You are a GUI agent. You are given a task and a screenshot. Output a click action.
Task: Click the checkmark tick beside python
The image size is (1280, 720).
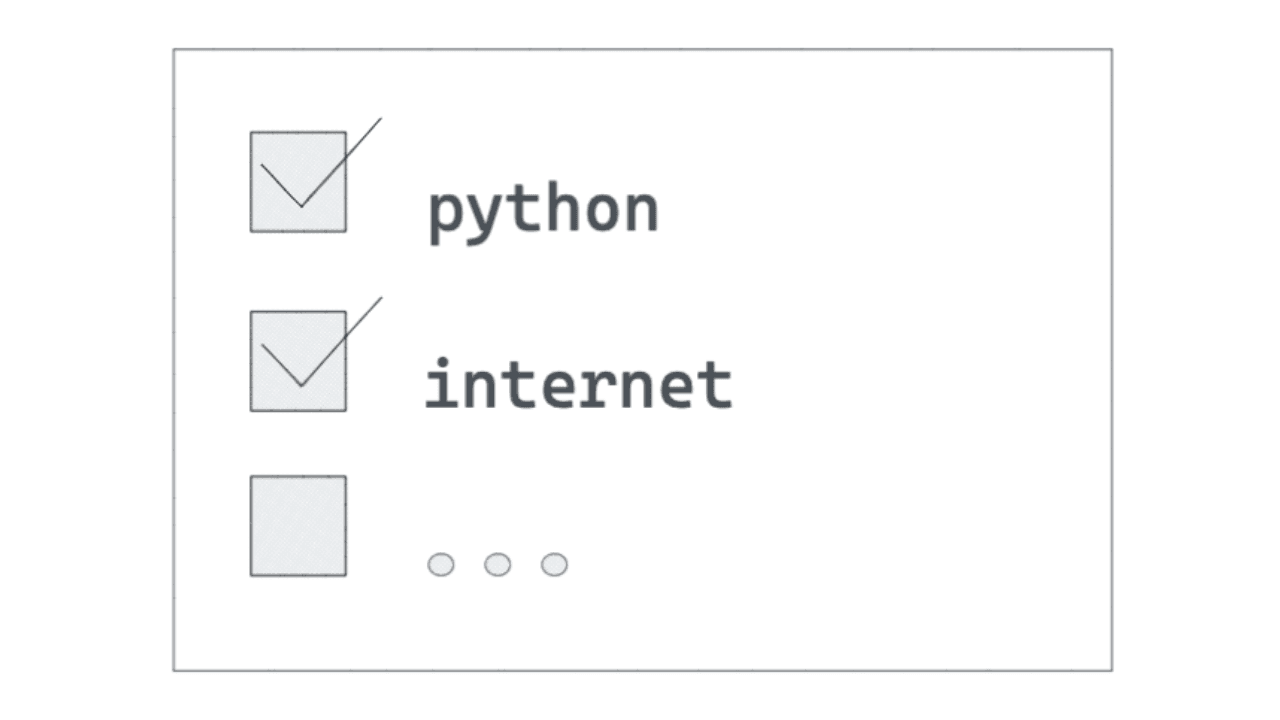(x=320, y=163)
